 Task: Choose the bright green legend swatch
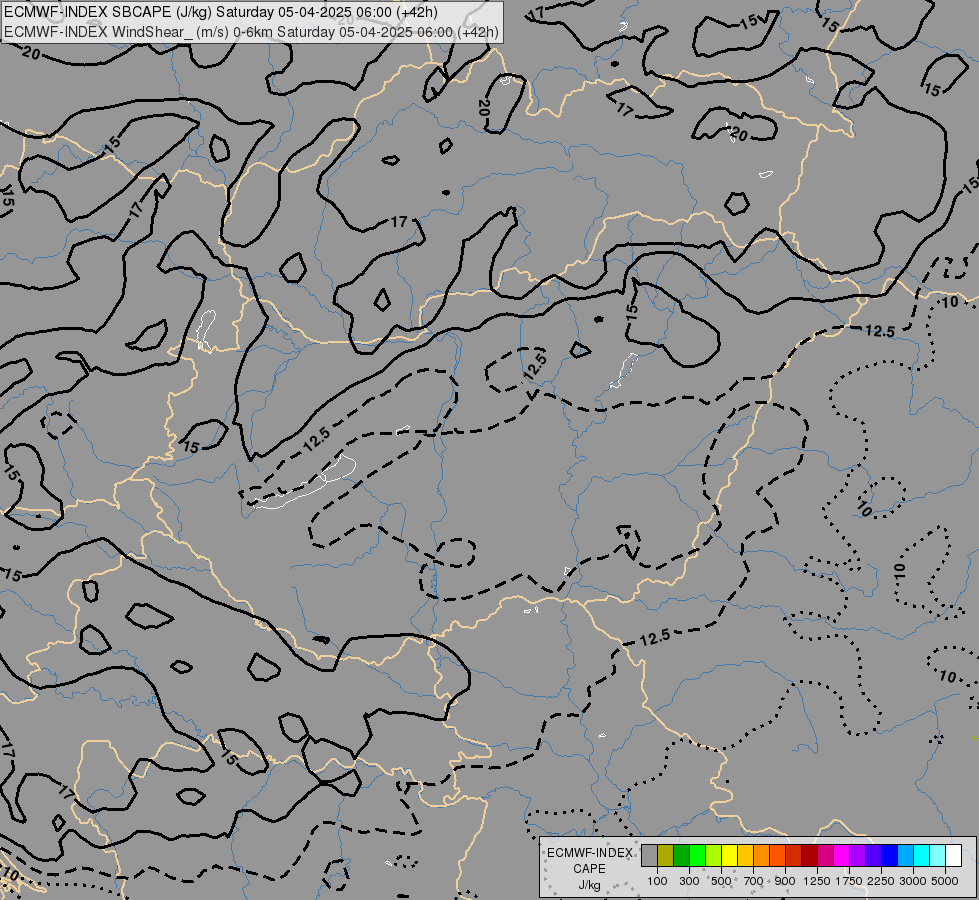pos(697,856)
